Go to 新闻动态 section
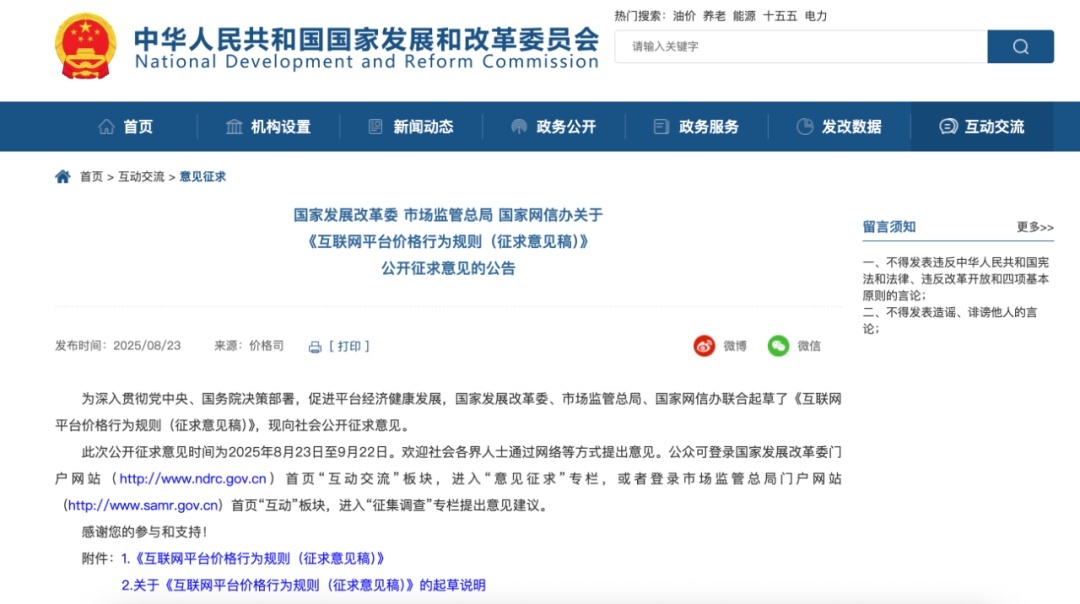Screen dimensions: 1080x604 pyautogui.click(x=411, y=127)
